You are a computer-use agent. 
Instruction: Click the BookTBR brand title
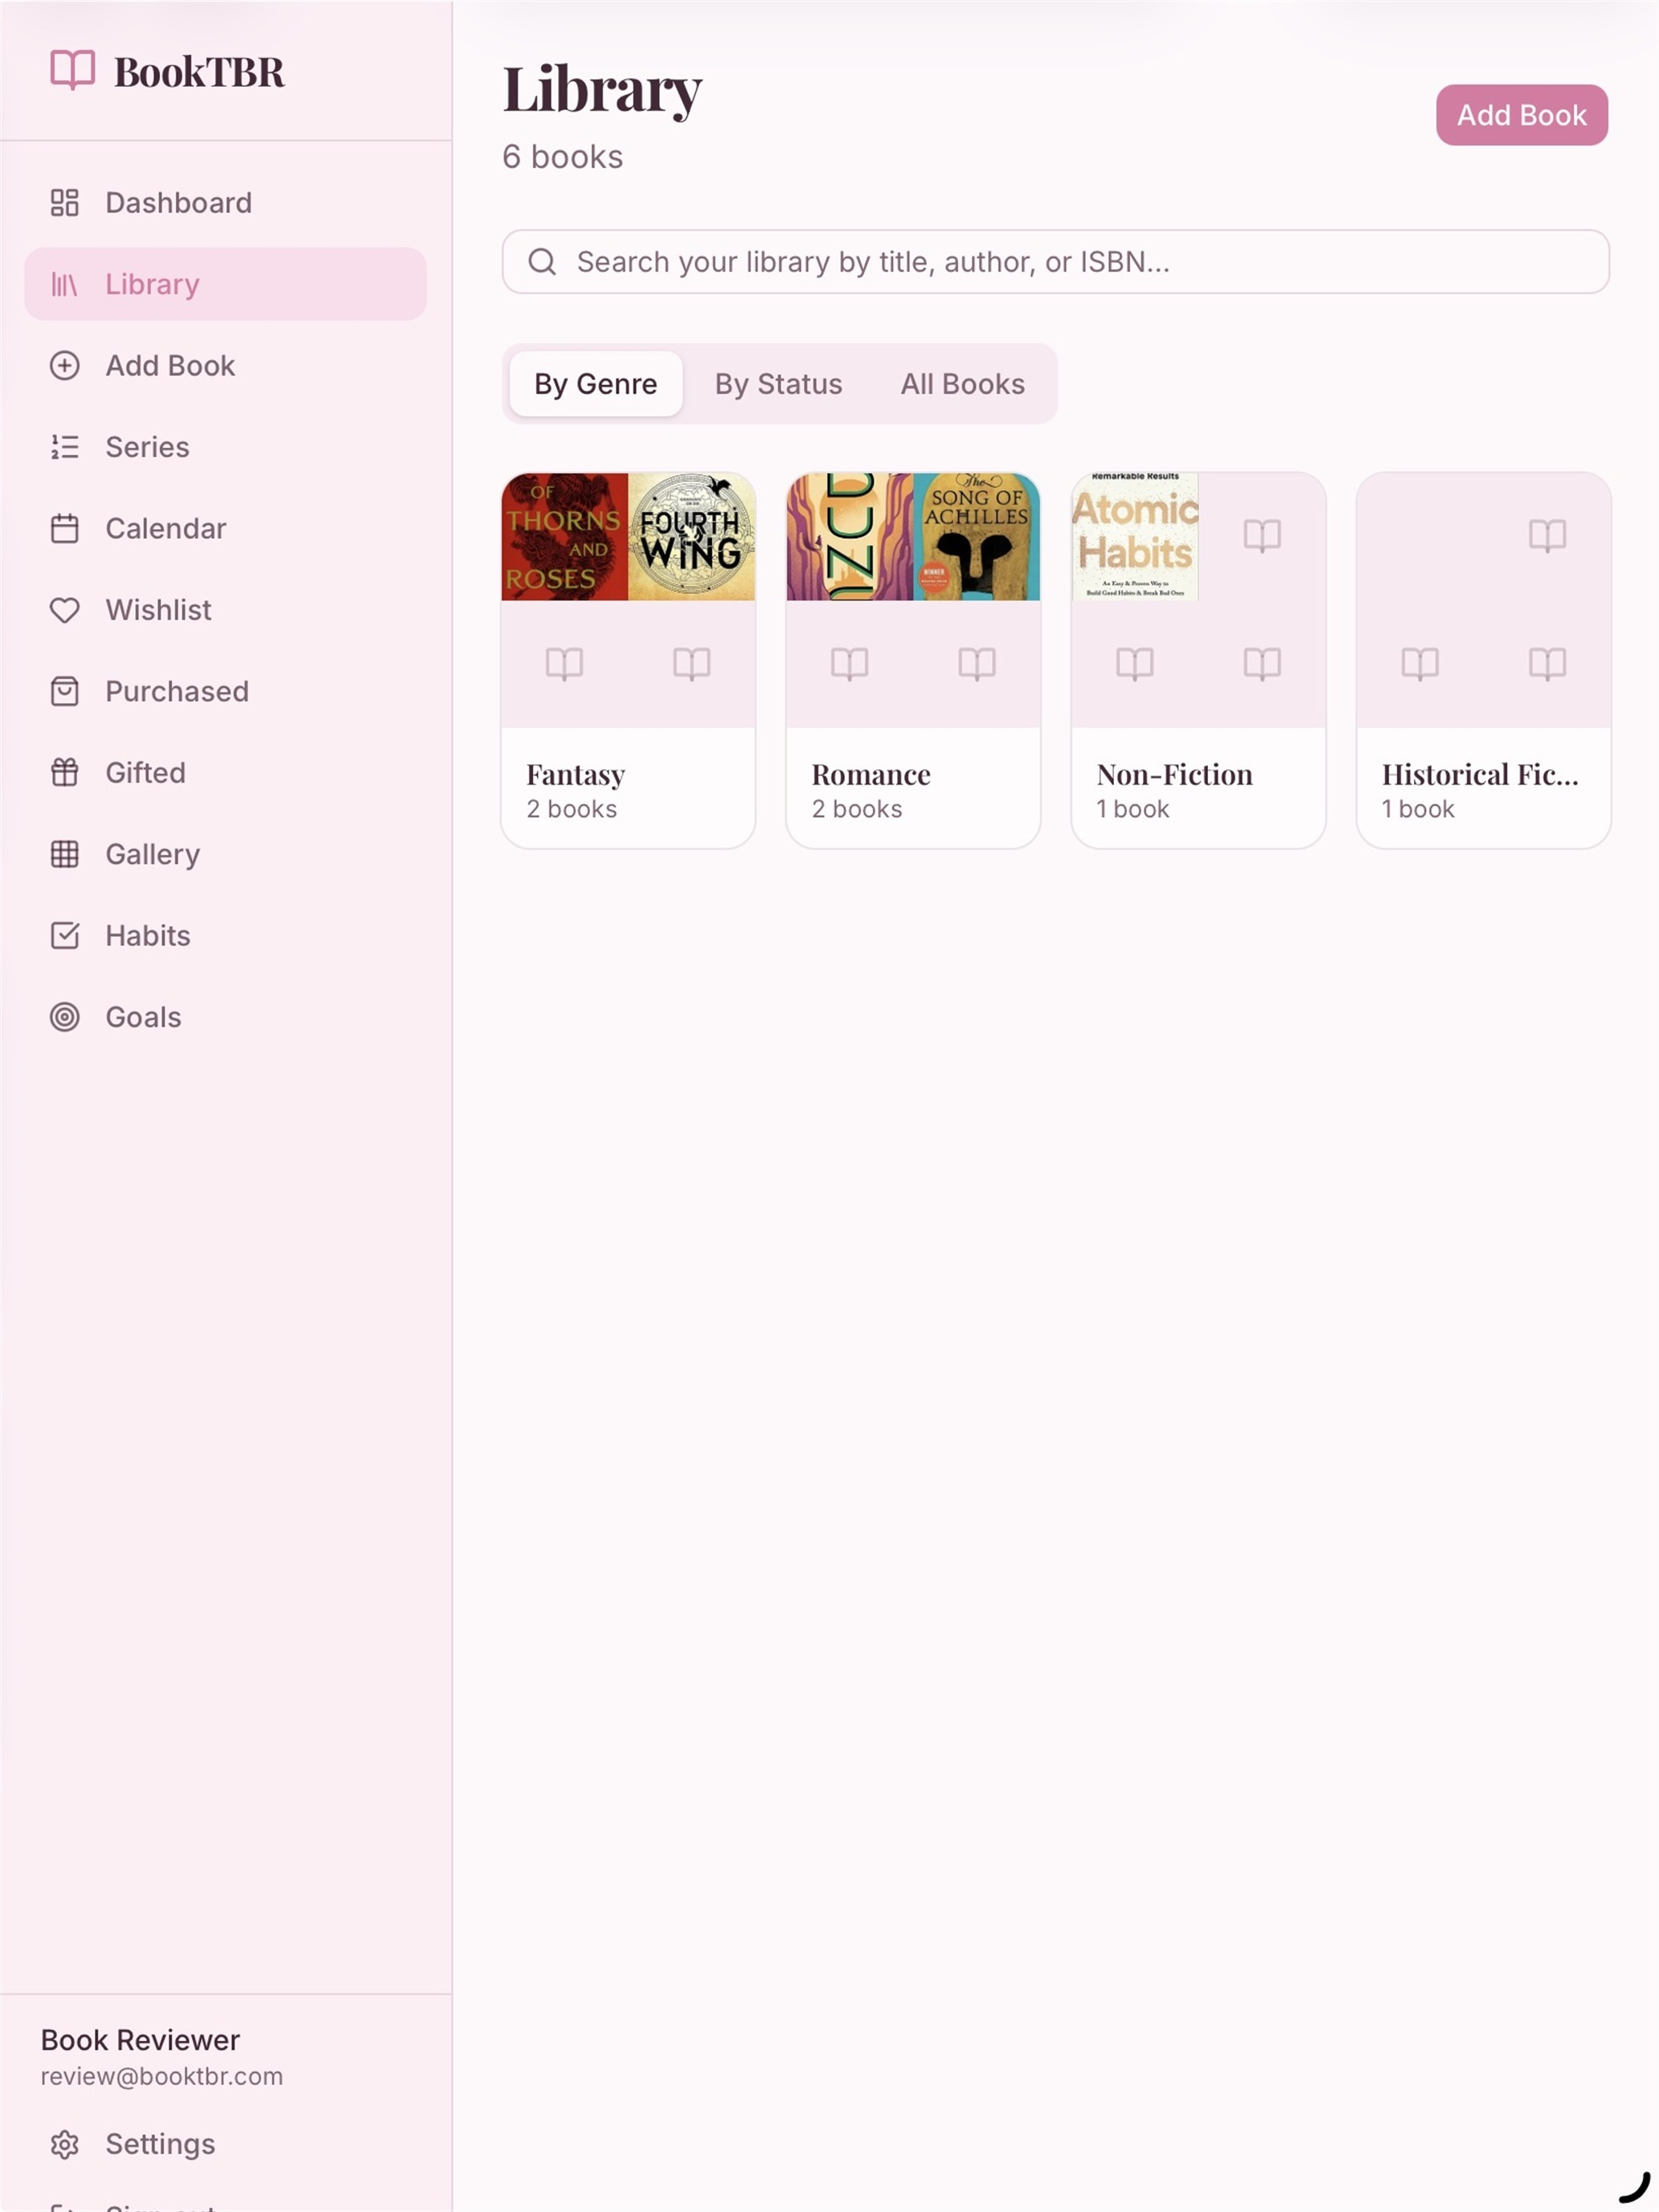(199, 72)
